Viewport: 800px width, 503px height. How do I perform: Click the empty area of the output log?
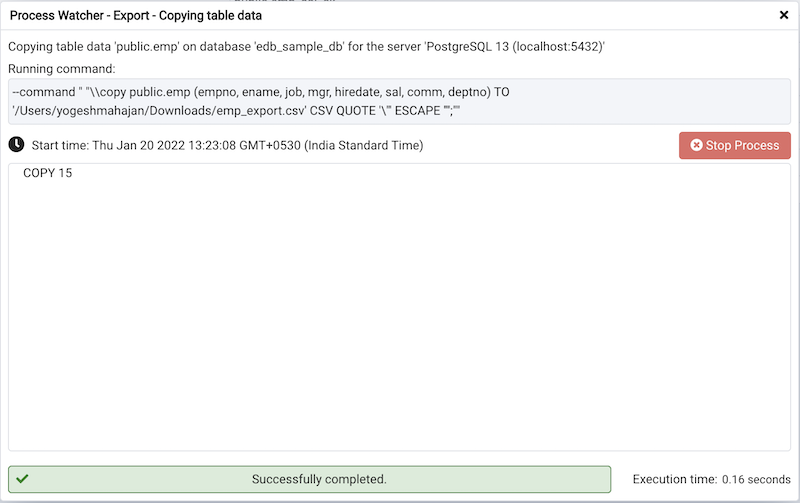(400, 320)
